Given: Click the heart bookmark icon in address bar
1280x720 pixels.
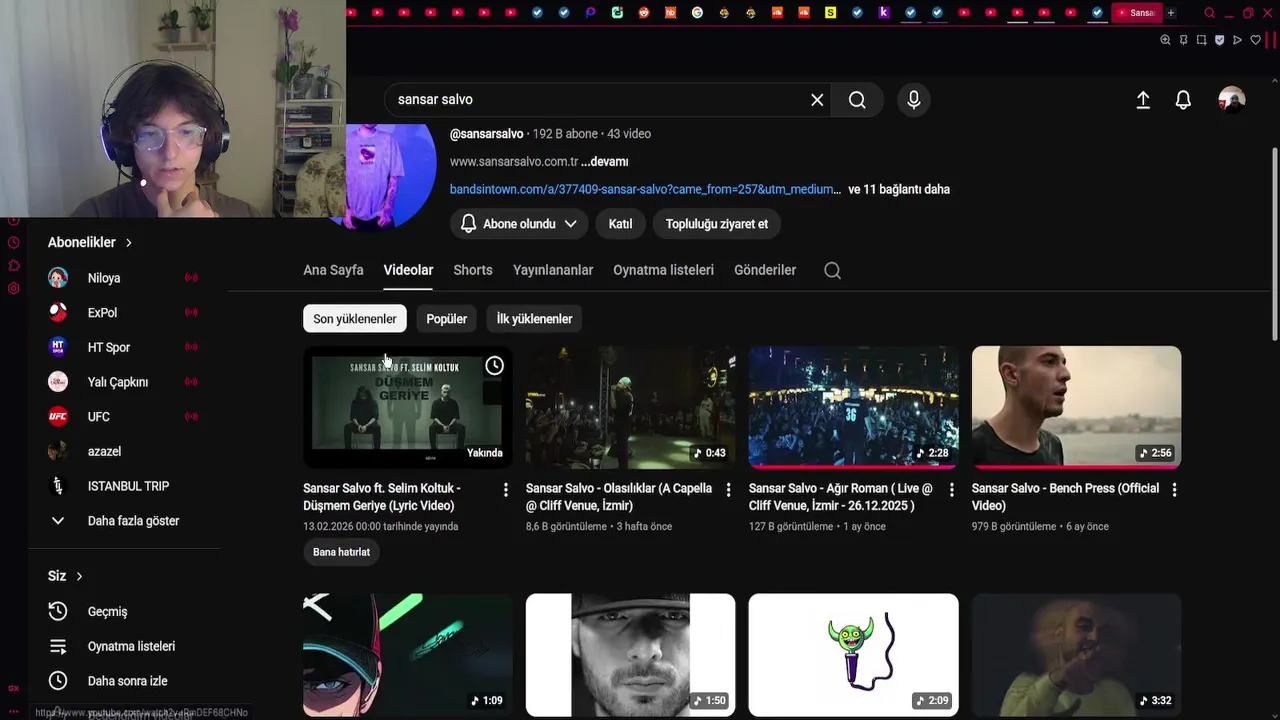Looking at the screenshot, I should click(1256, 40).
